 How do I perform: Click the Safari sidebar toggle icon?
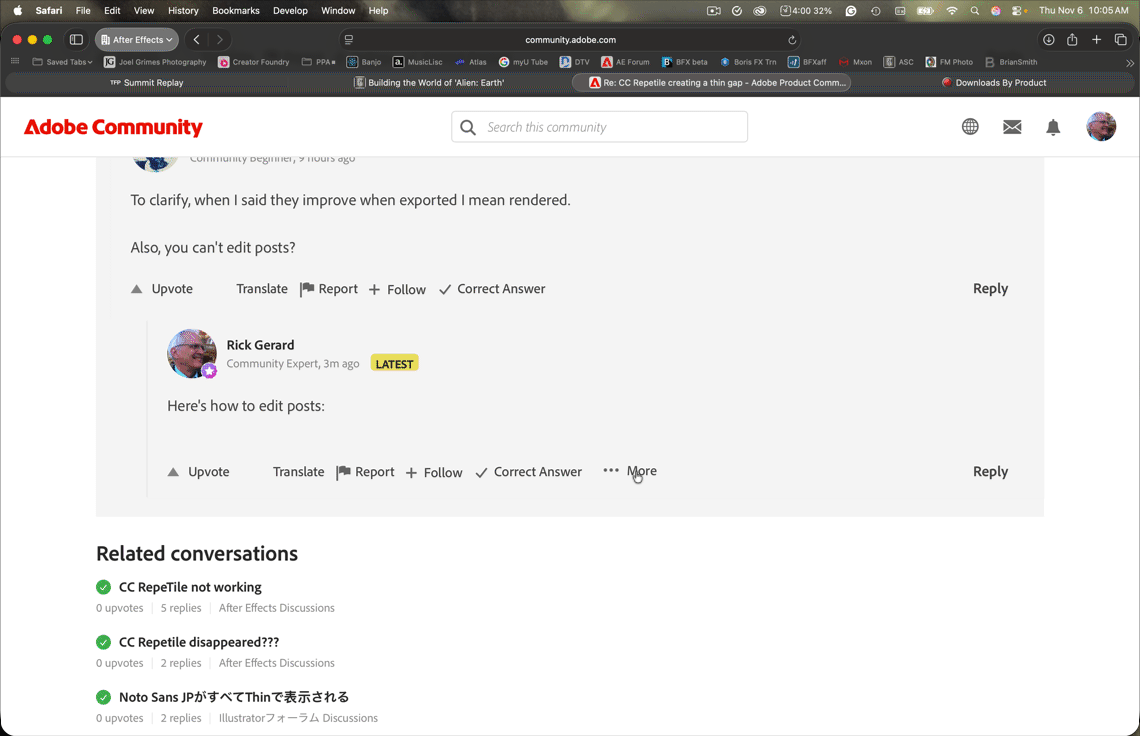76,39
